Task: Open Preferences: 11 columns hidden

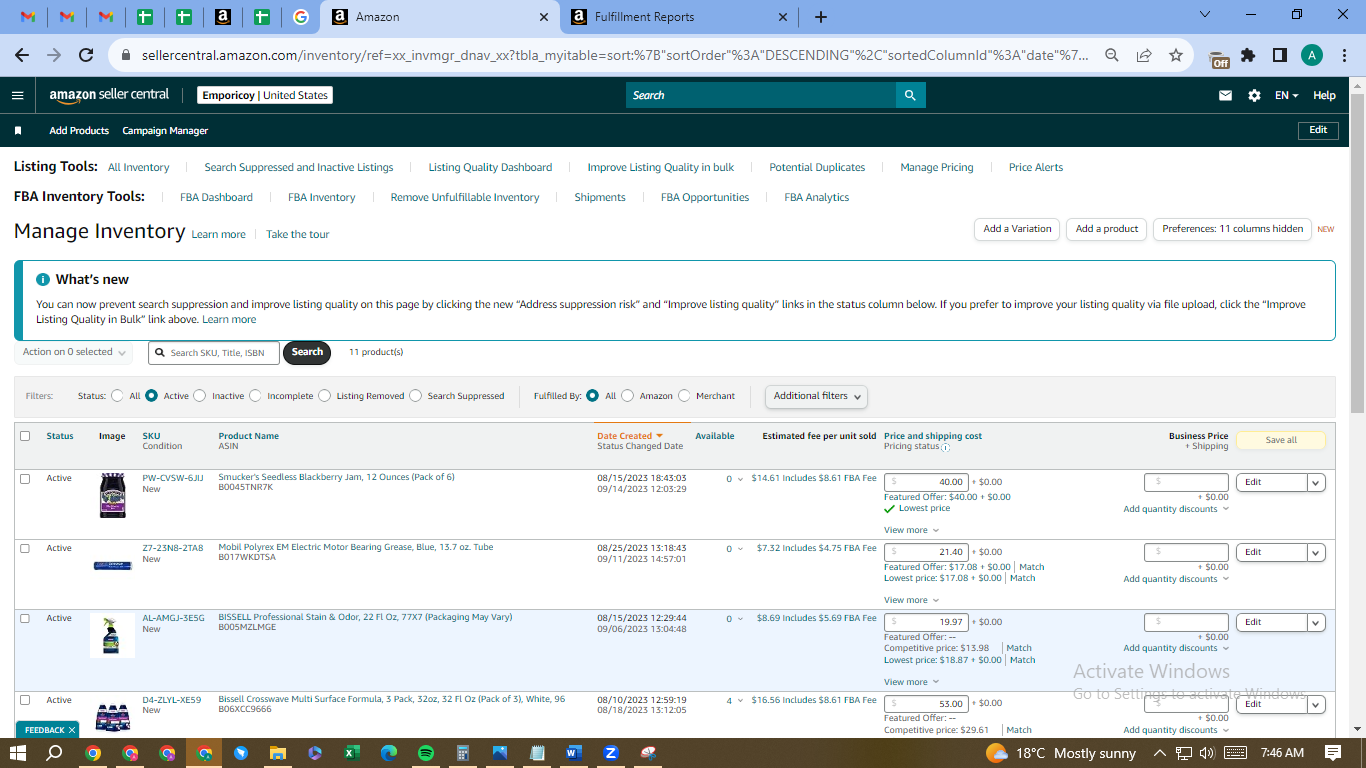Action: (x=1233, y=229)
